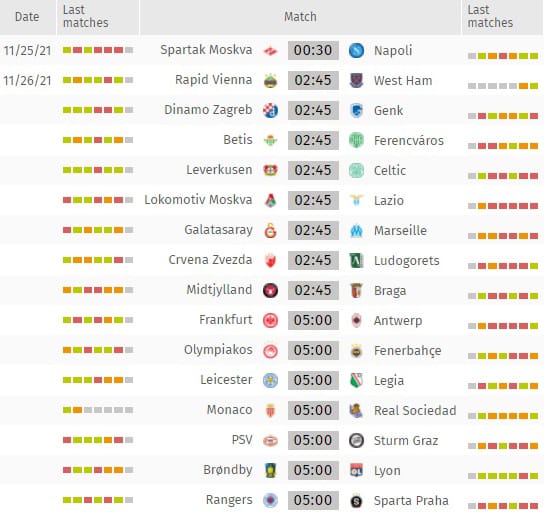Click the Napoli club crest icon
Viewport: 544px width, 523px height.
point(356,50)
